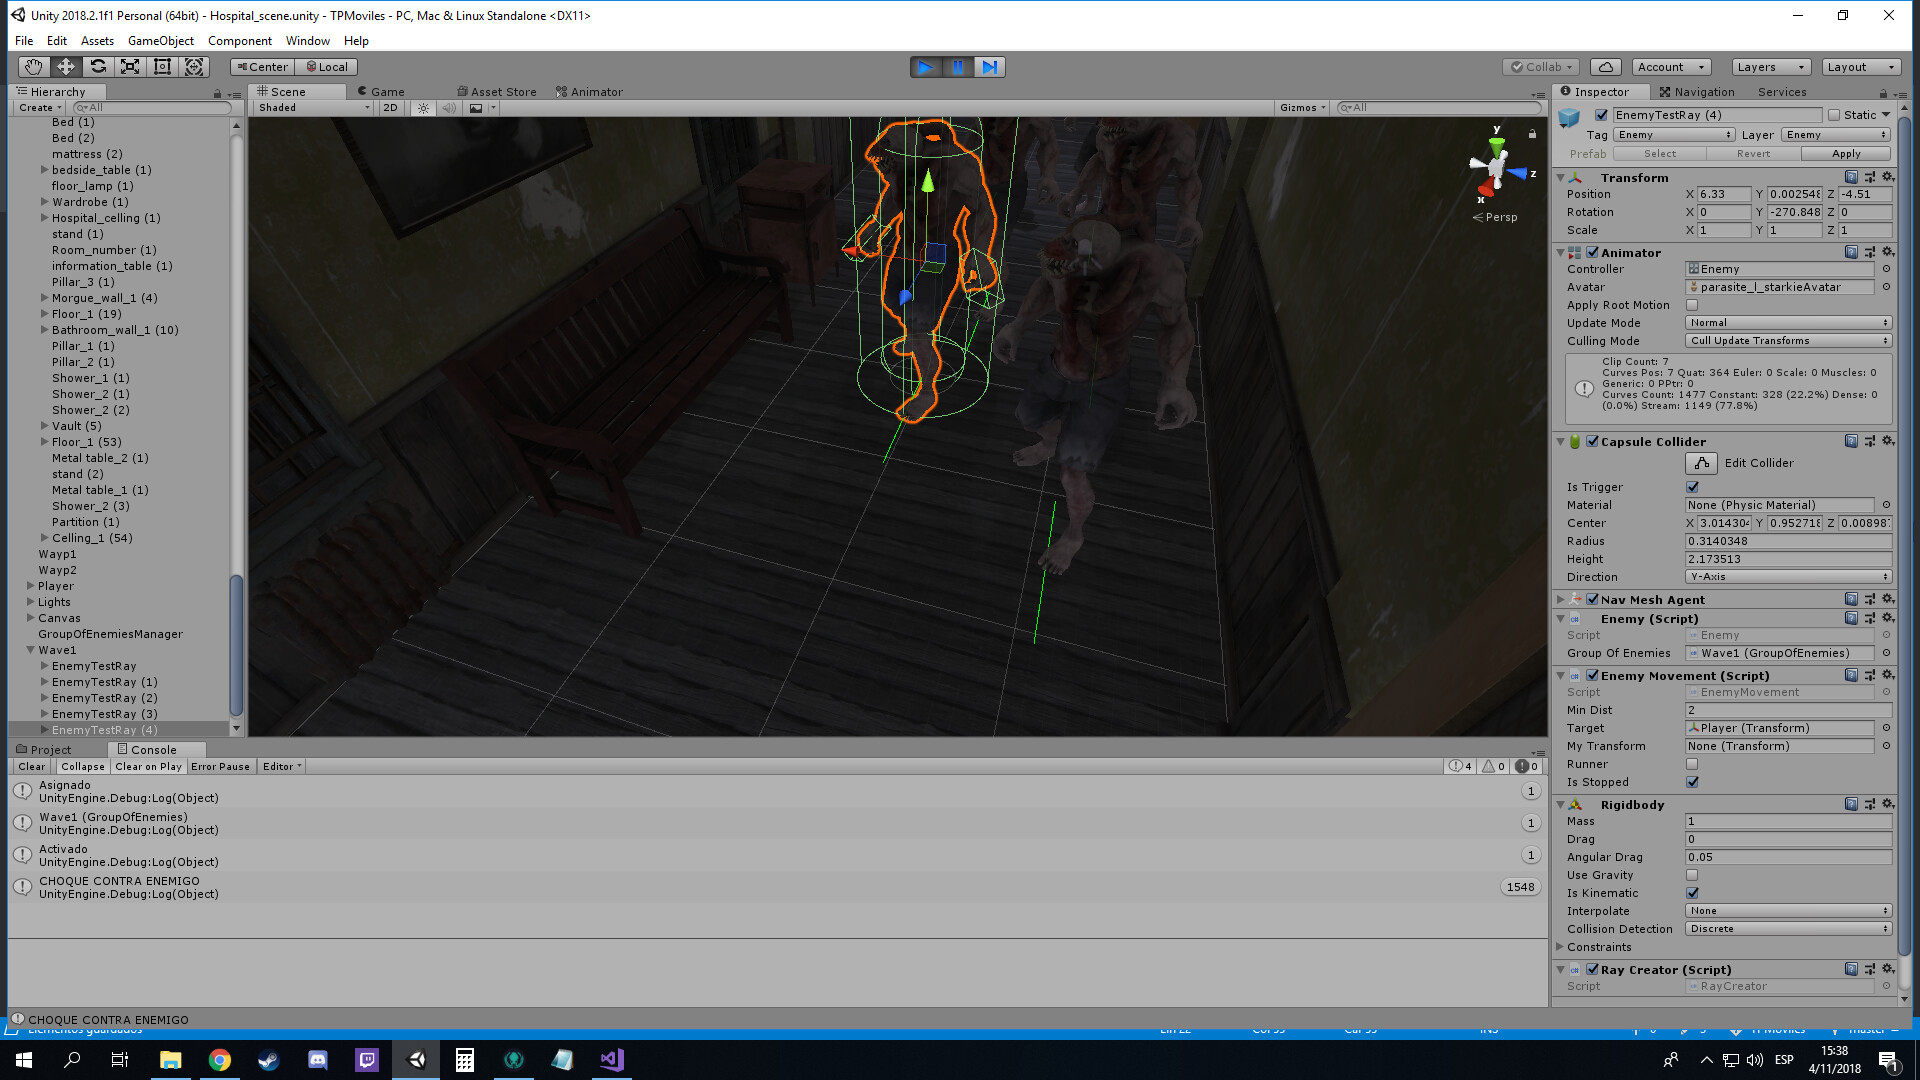This screenshot has height=1080, width=1920.
Task: Disable Is Trigger on the Capsule Collider
Action: coord(1691,487)
